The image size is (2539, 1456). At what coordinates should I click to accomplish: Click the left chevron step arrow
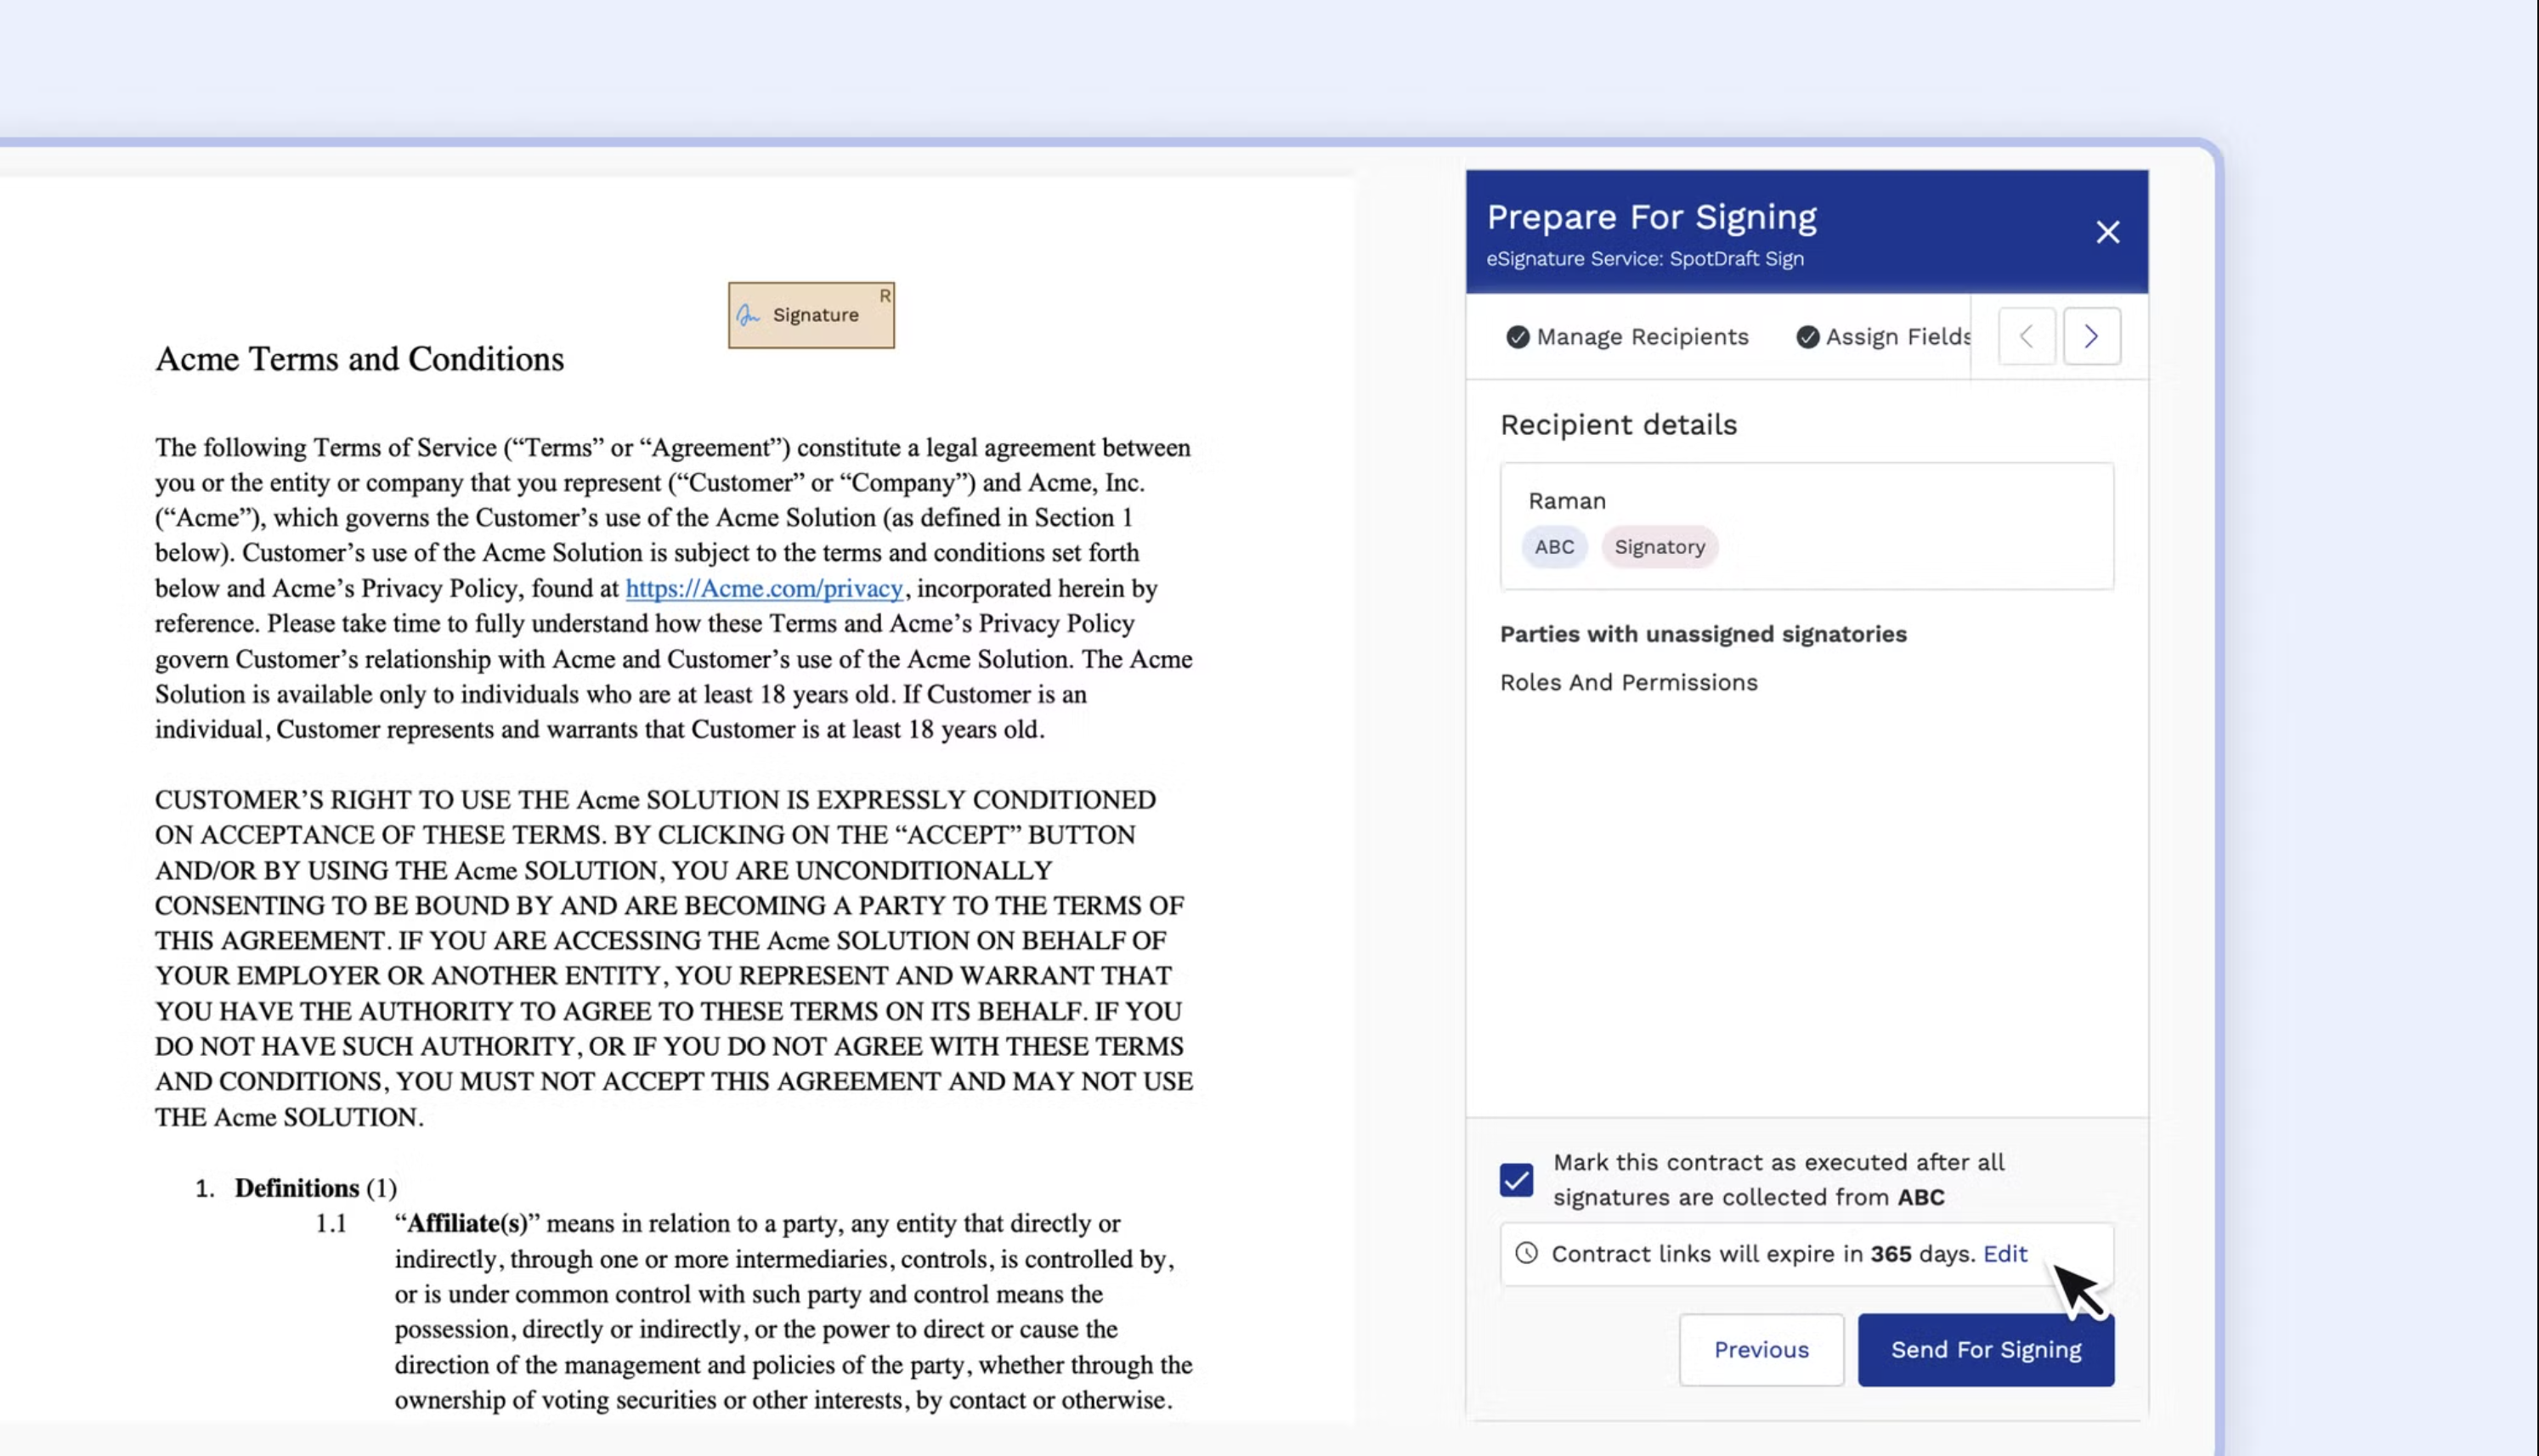coord(2026,336)
